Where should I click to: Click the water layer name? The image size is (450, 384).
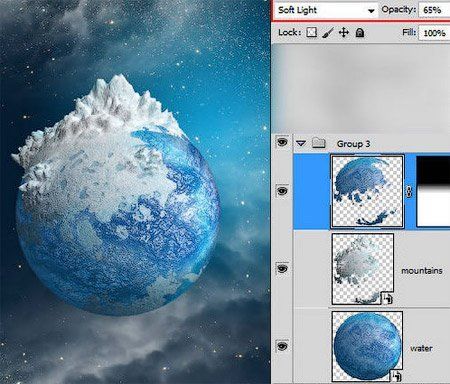click(x=421, y=348)
